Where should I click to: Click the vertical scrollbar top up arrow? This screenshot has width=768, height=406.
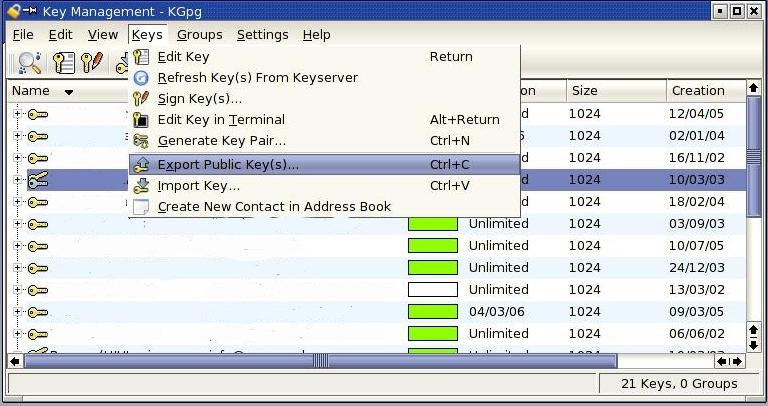click(x=753, y=88)
